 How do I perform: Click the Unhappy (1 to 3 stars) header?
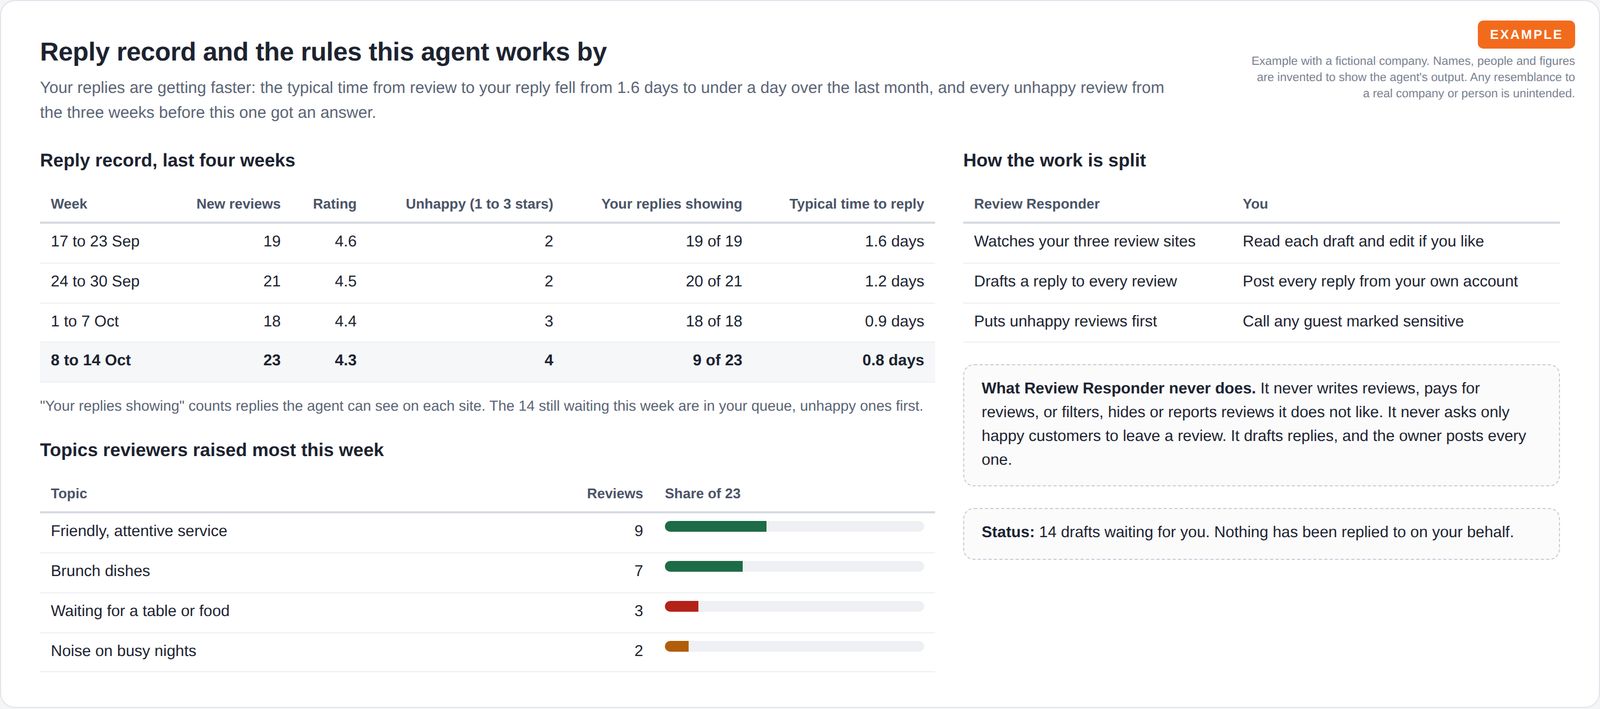[x=479, y=203]
